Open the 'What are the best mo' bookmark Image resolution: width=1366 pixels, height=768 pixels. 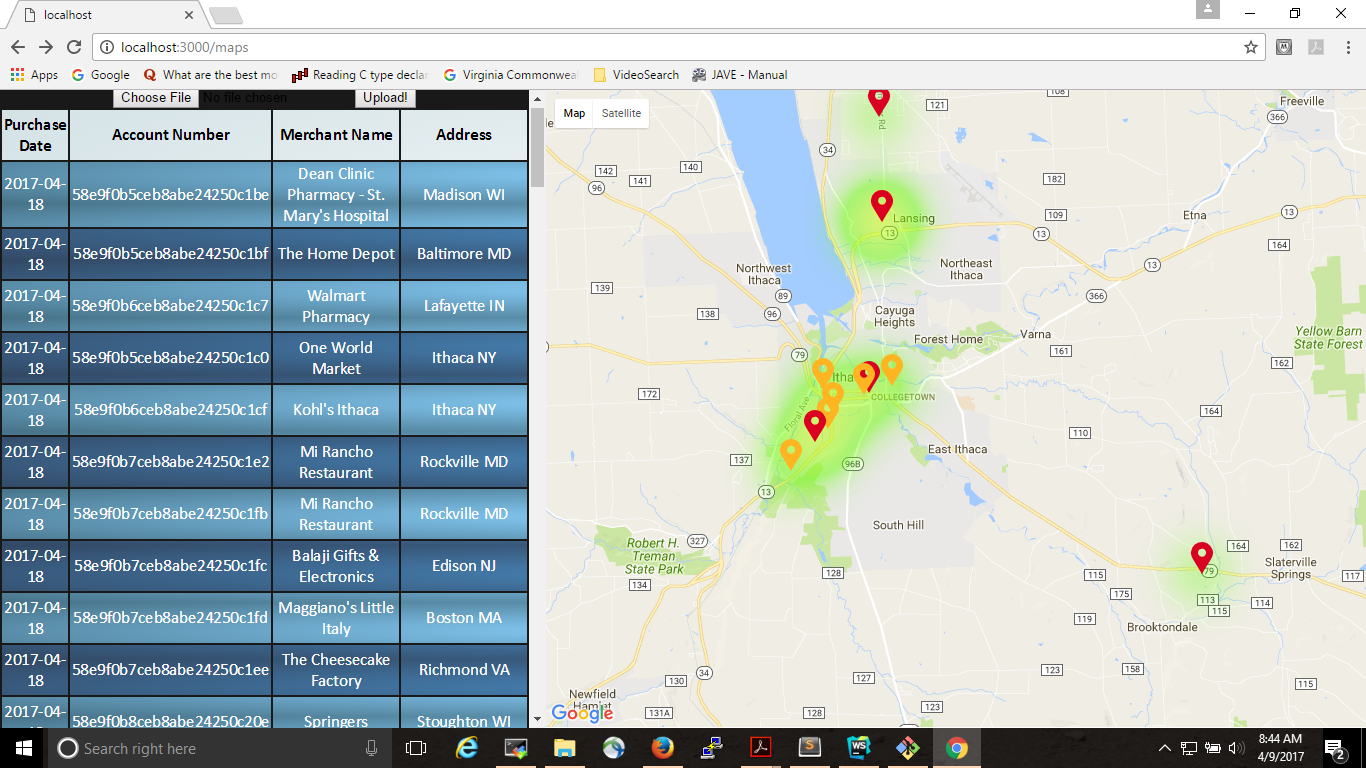210,75
